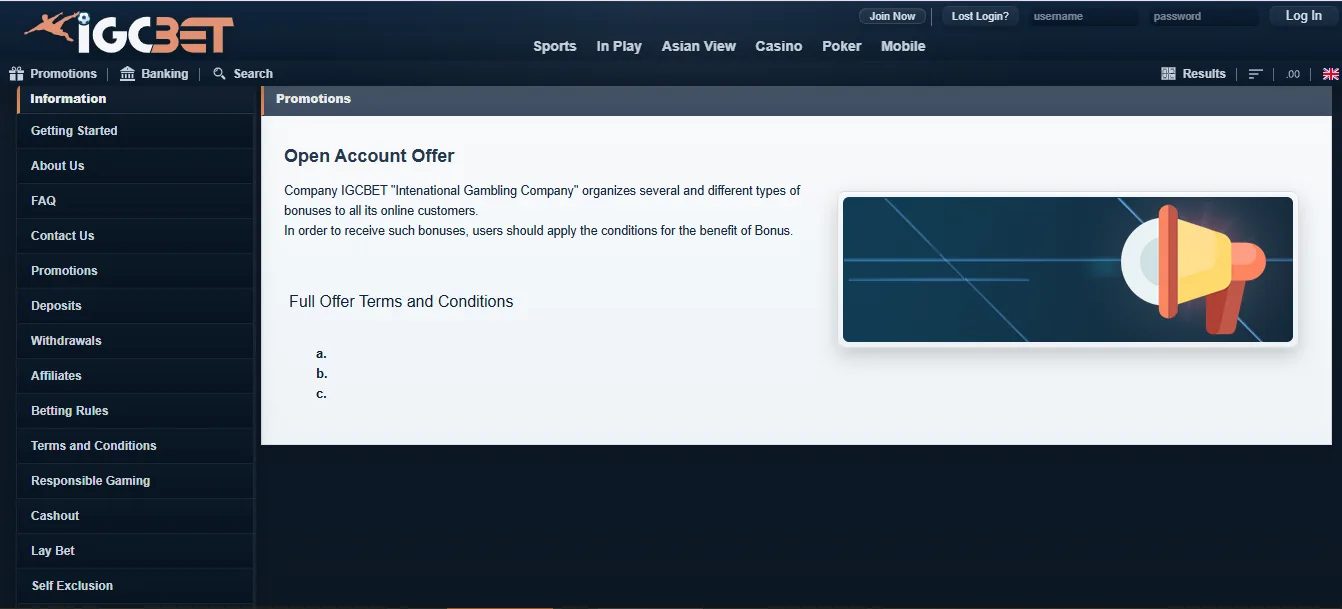Open Lay Bet in sidebar
The image size is (1342, 609).
coord(135,551)
